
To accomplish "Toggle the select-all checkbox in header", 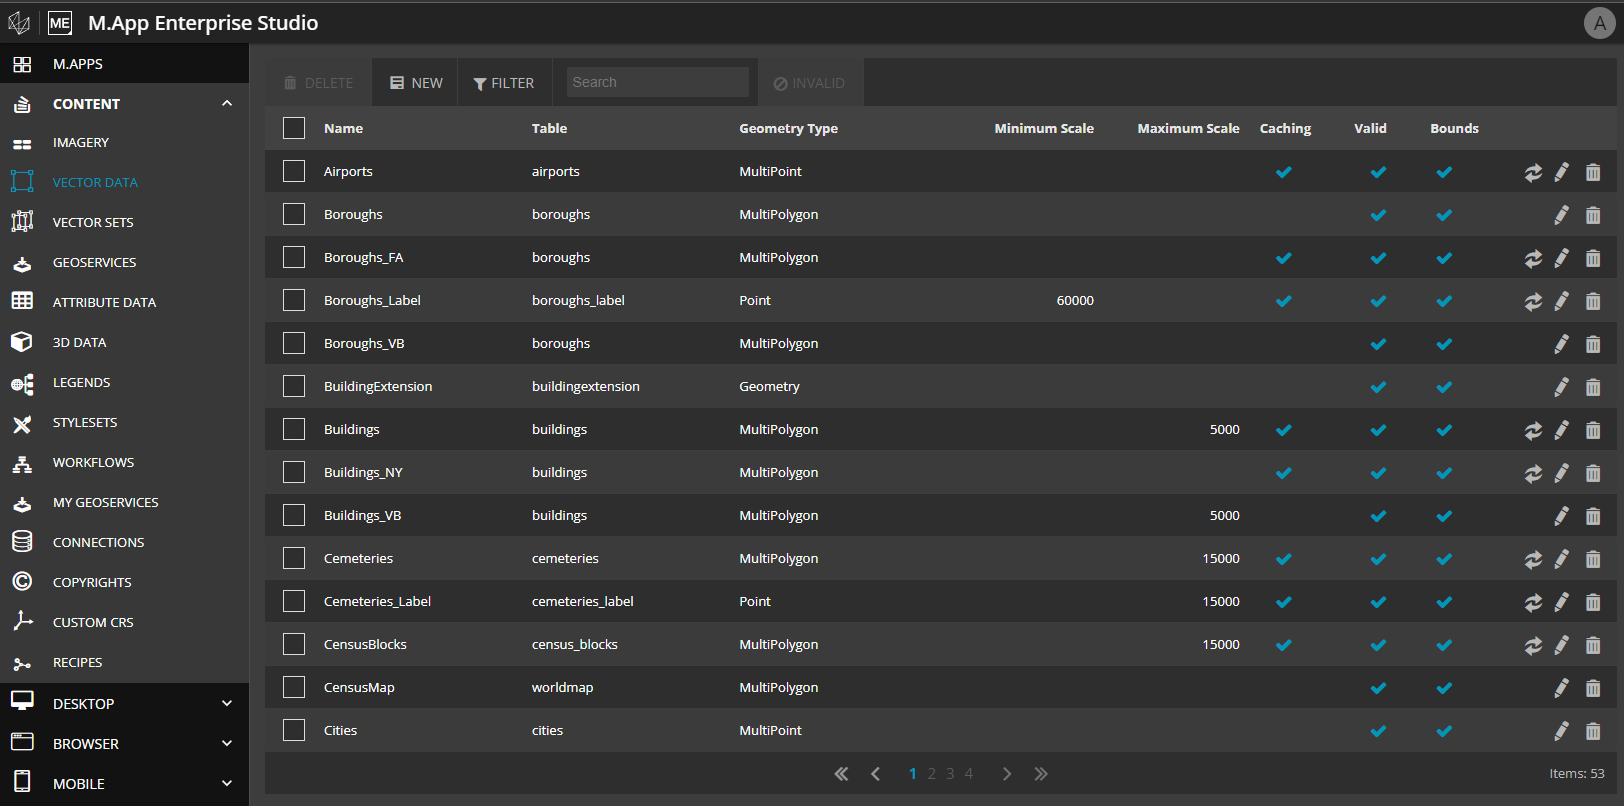I will pyautogui.click(x=294, y=128).
